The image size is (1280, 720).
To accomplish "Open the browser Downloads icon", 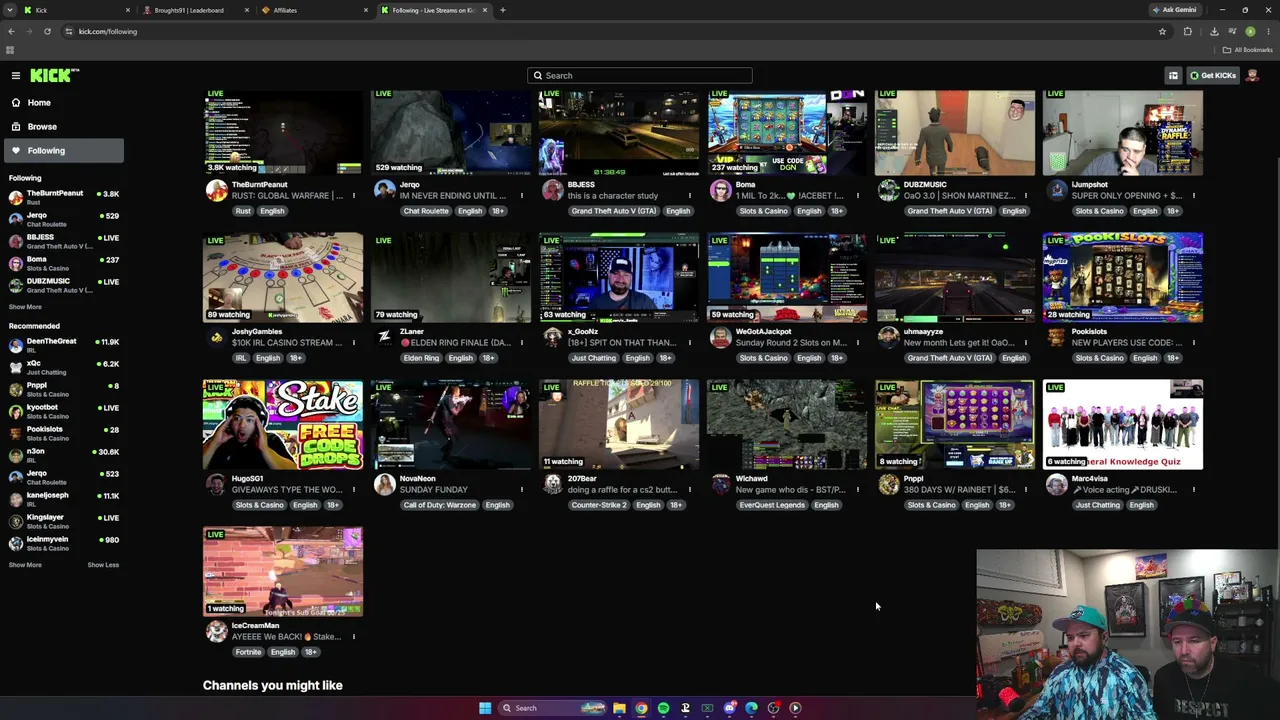I will (x=1214, y=32).
